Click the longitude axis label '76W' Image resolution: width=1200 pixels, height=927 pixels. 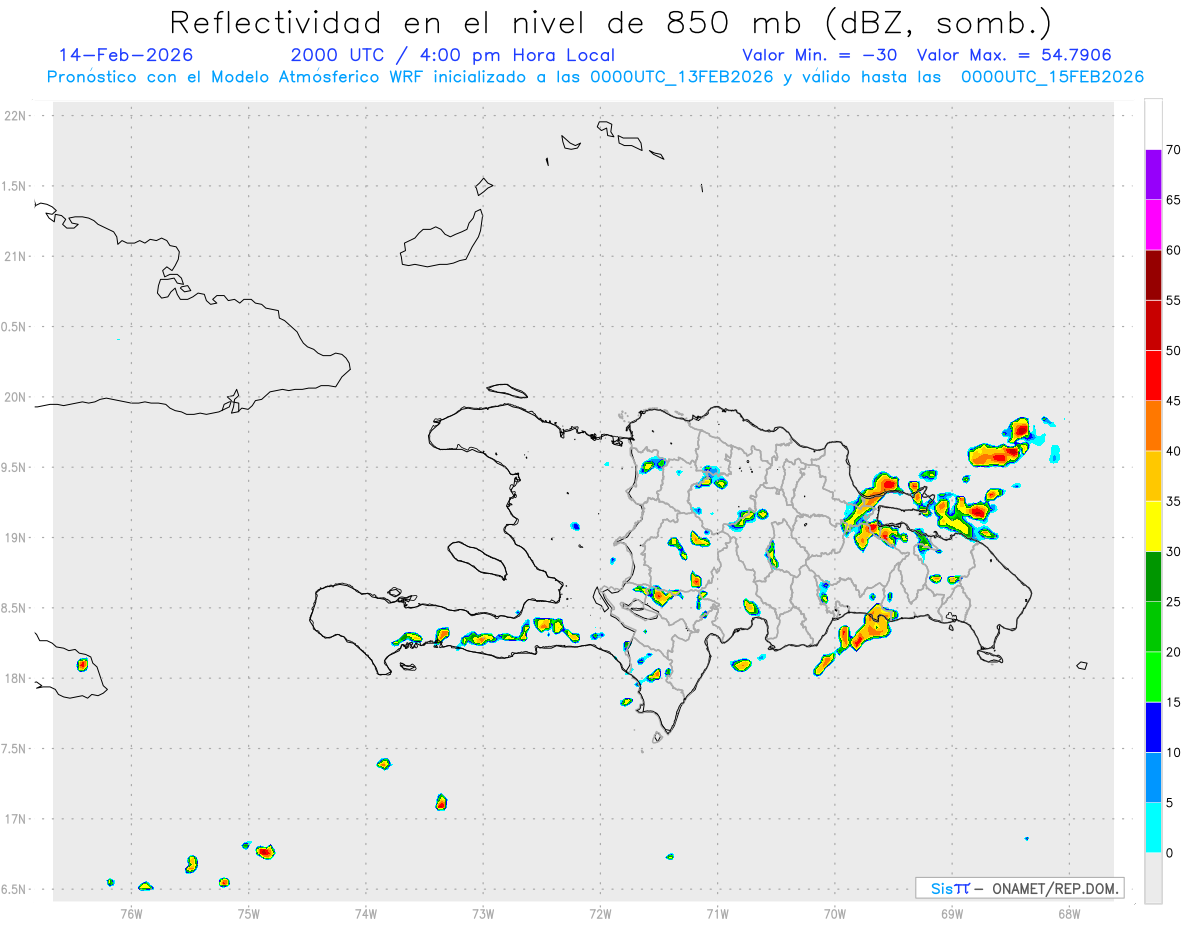point(131,913)
